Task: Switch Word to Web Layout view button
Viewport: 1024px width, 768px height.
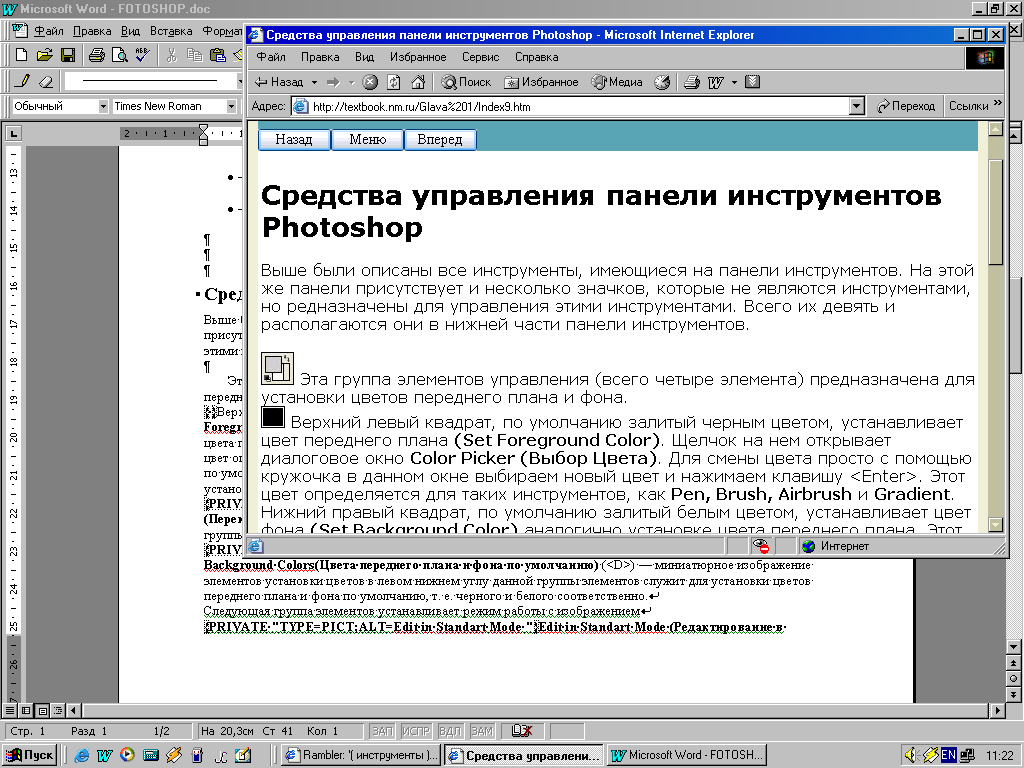Action: [x=26, y=710]
